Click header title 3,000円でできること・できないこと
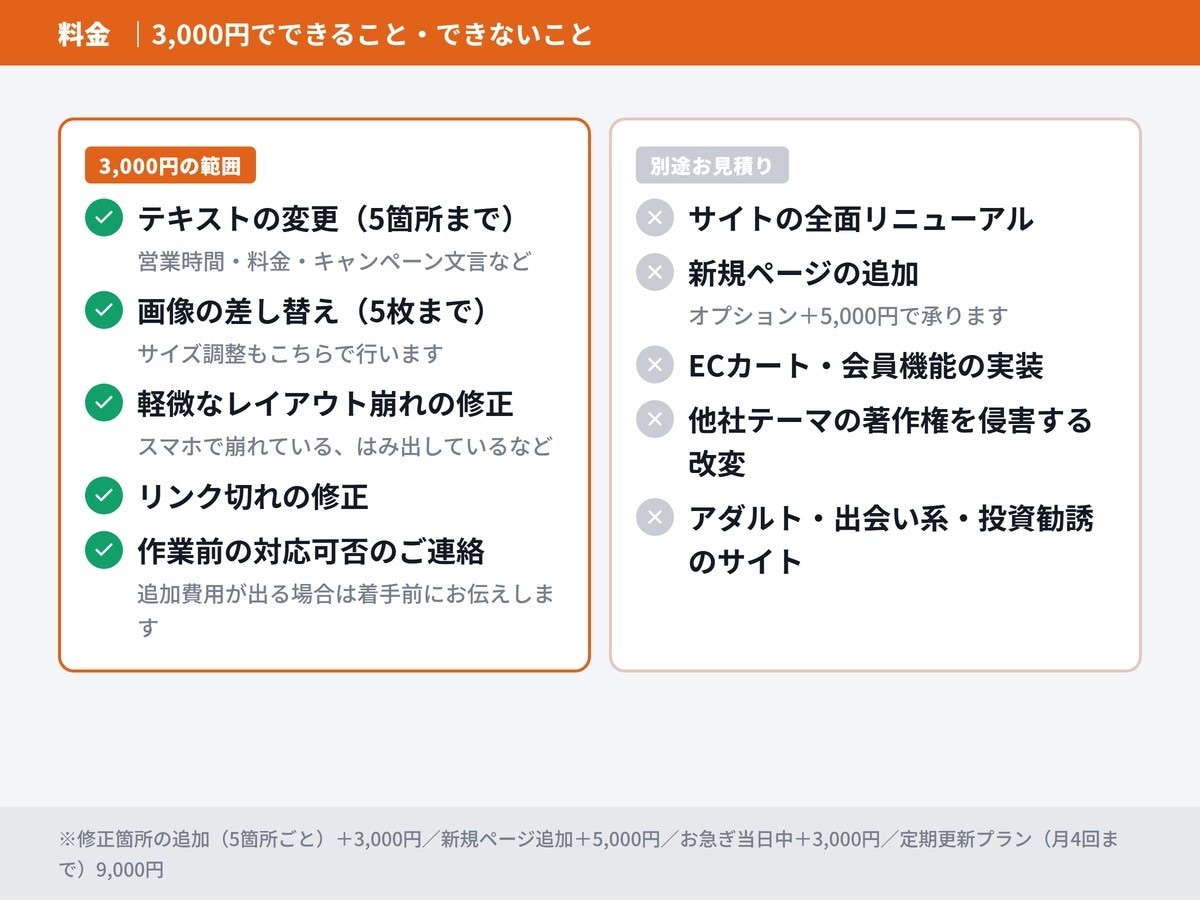 click(372, 34)
